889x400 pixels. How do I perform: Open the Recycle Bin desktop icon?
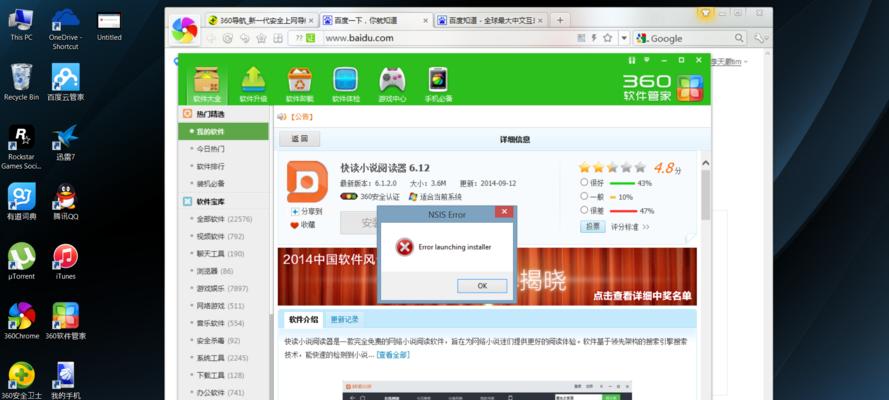[22, 82]
